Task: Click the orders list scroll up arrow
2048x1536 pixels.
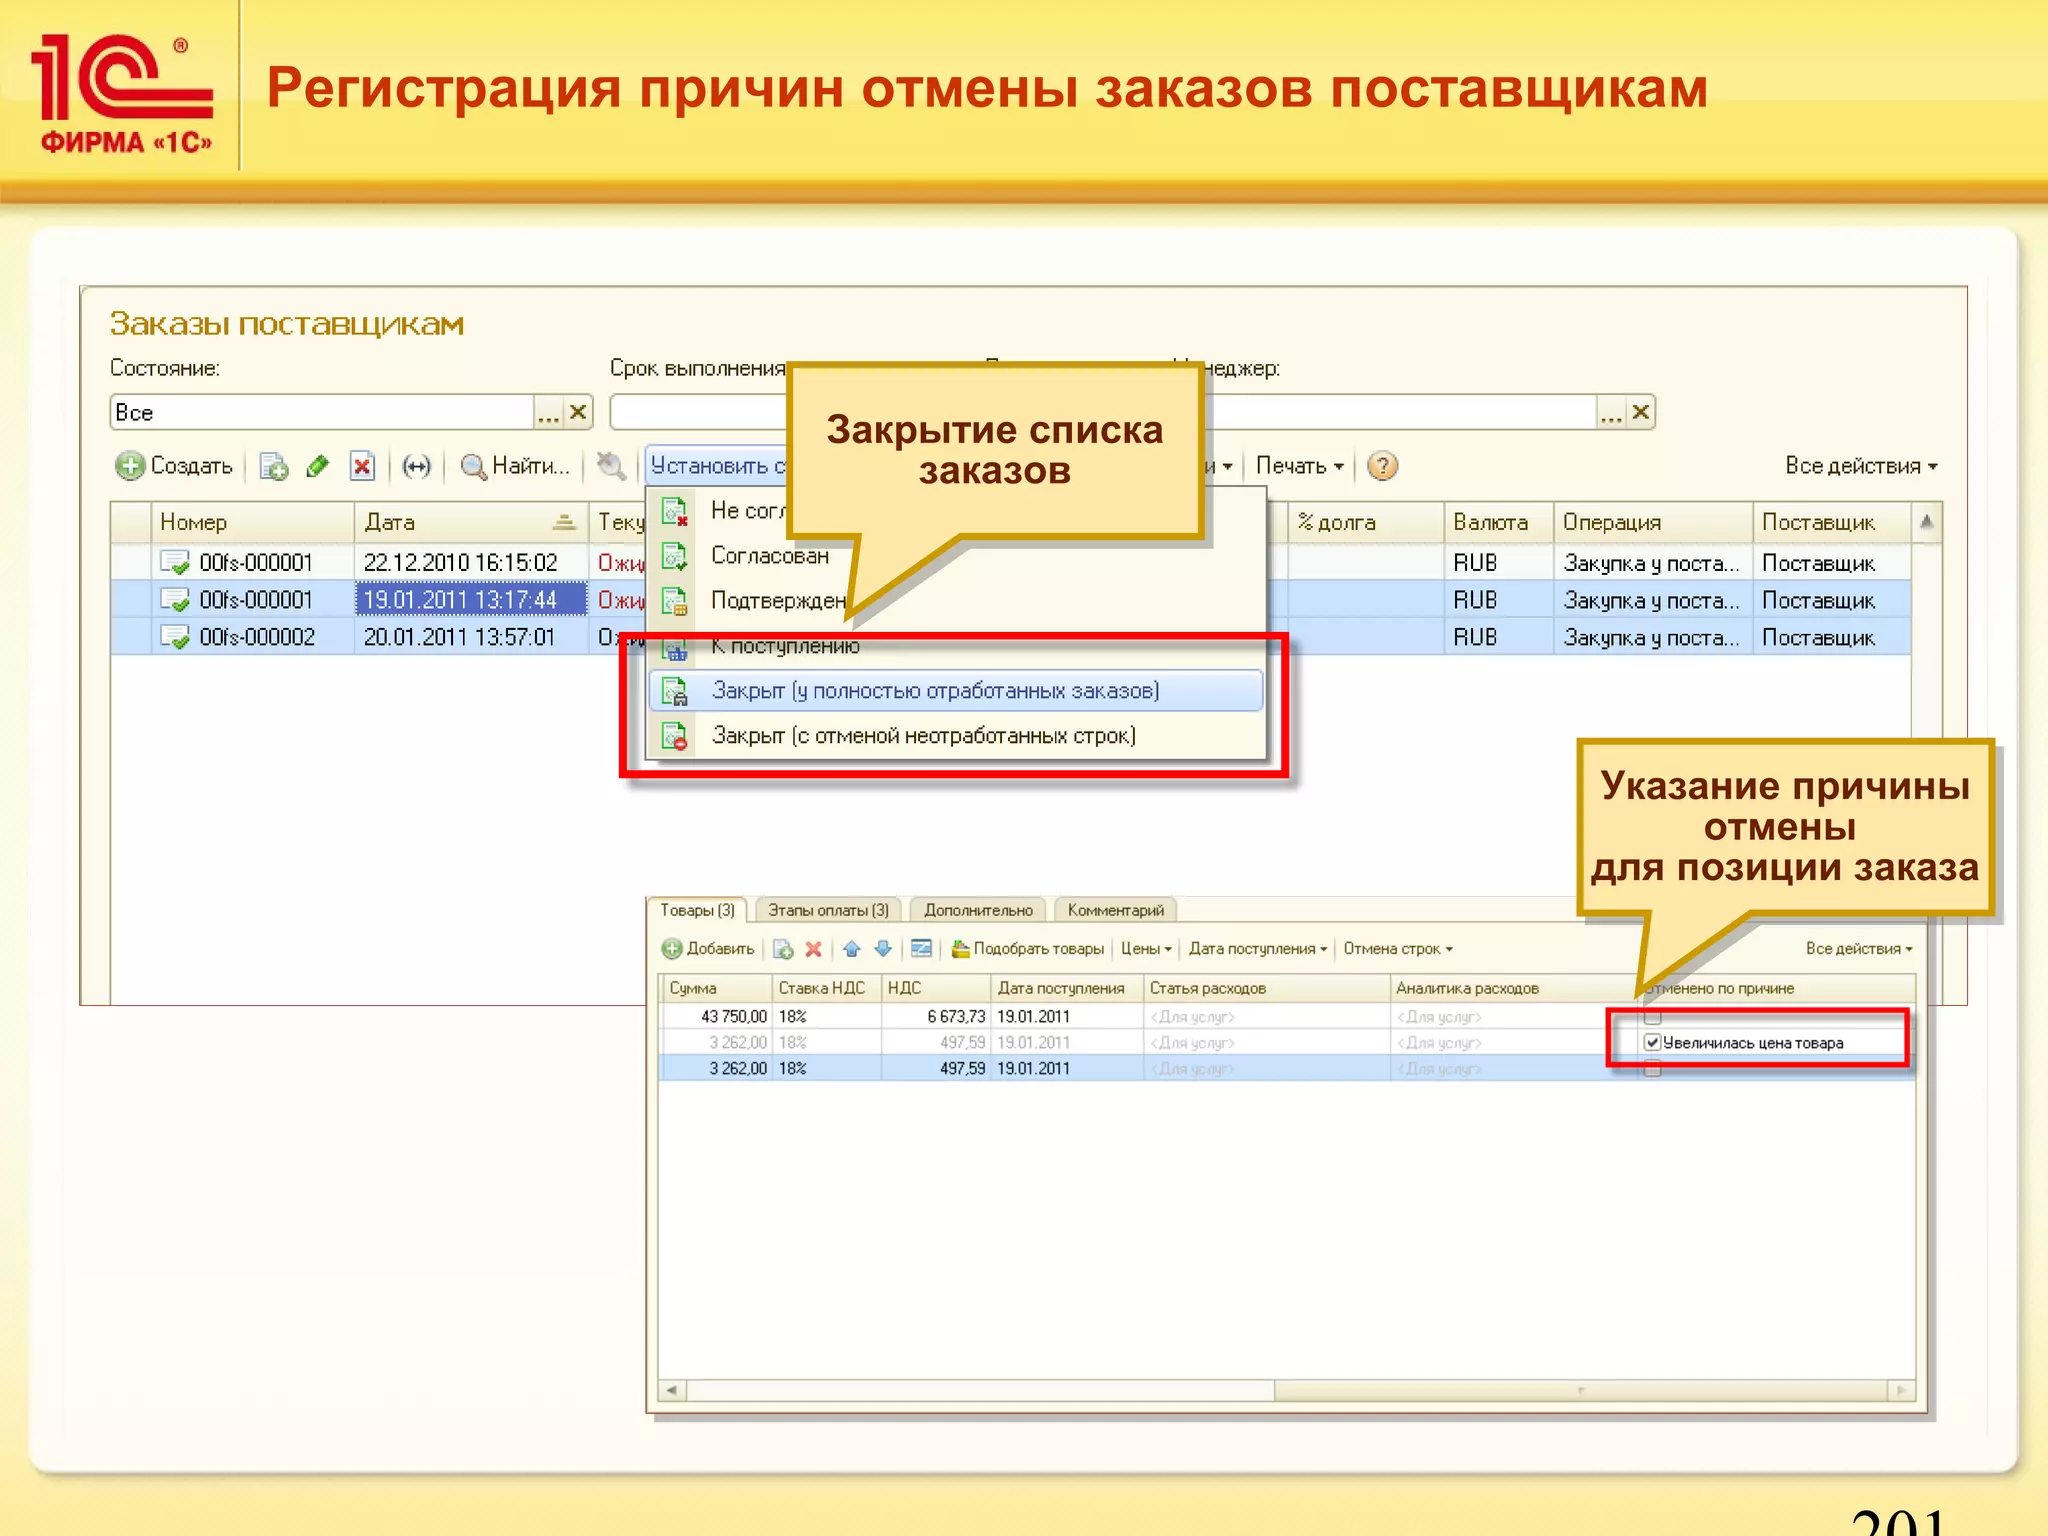Action: pos(1926,521)
